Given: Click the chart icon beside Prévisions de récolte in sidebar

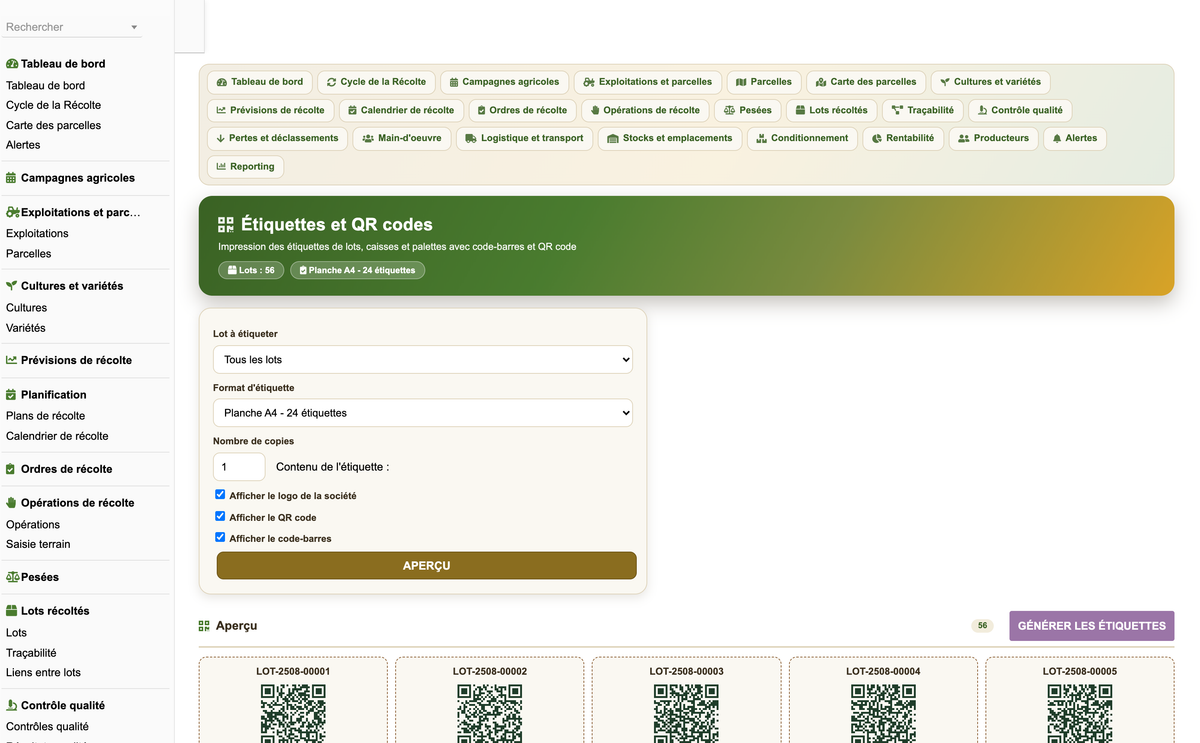Looking at the screenshot, I should click(x=12, y=360).
